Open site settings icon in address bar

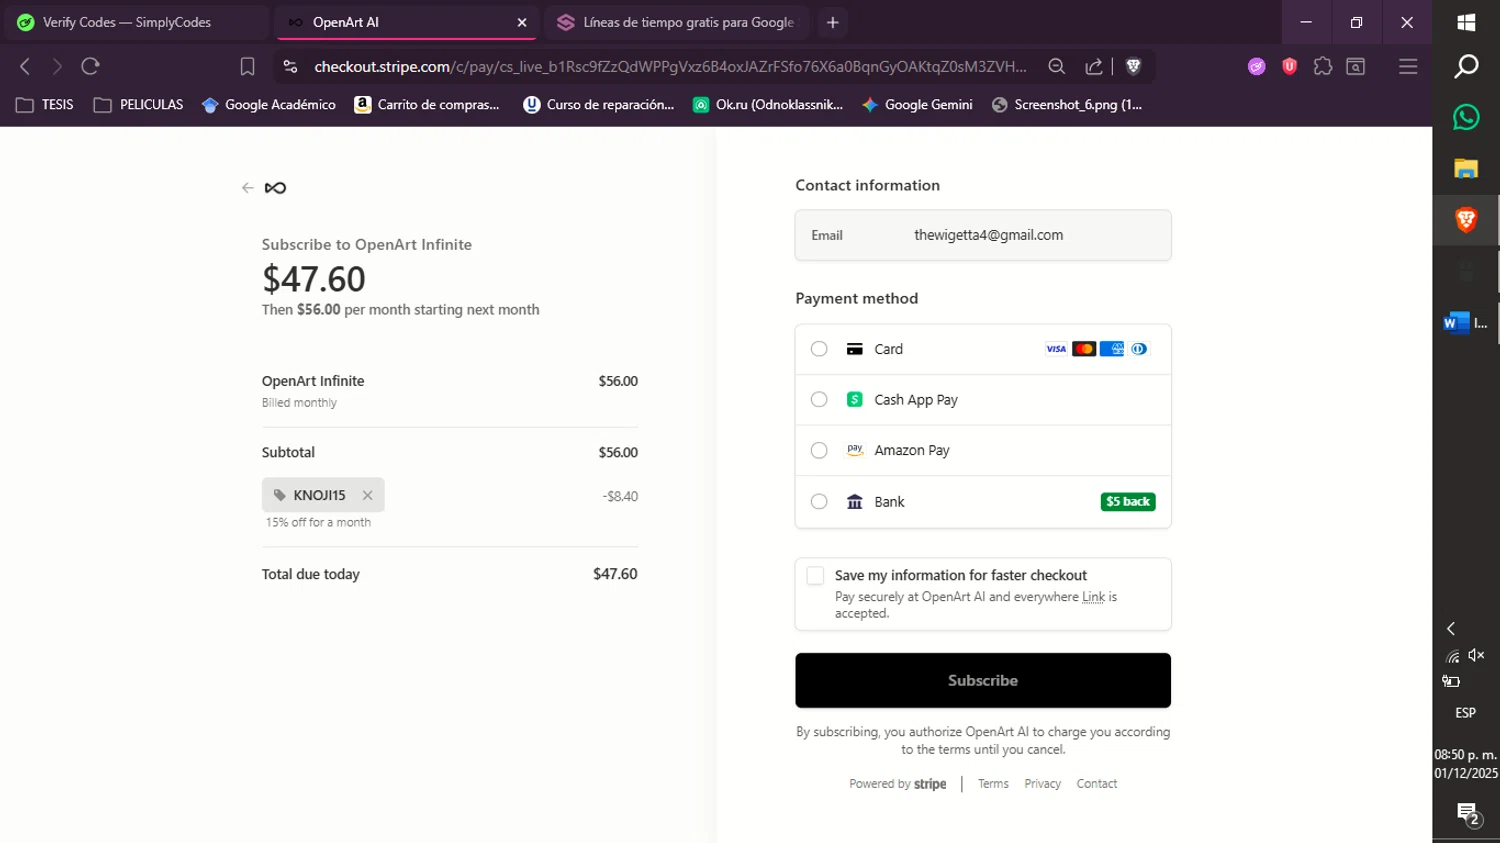tap(290, 66)
